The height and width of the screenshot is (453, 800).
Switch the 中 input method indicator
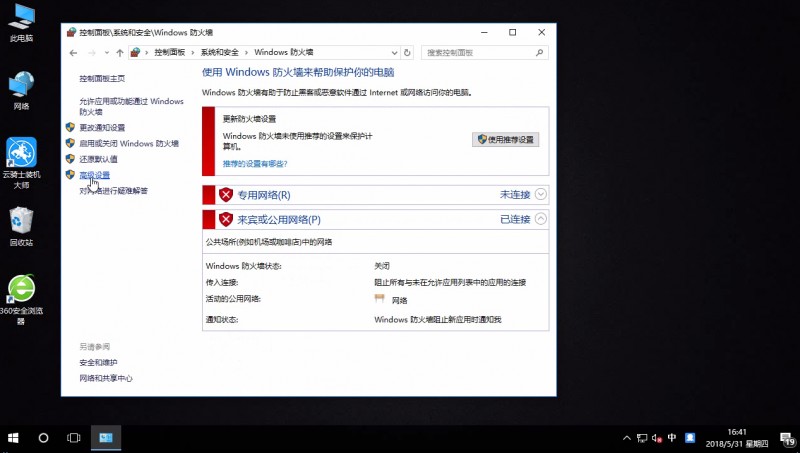(x=672, y=438)
